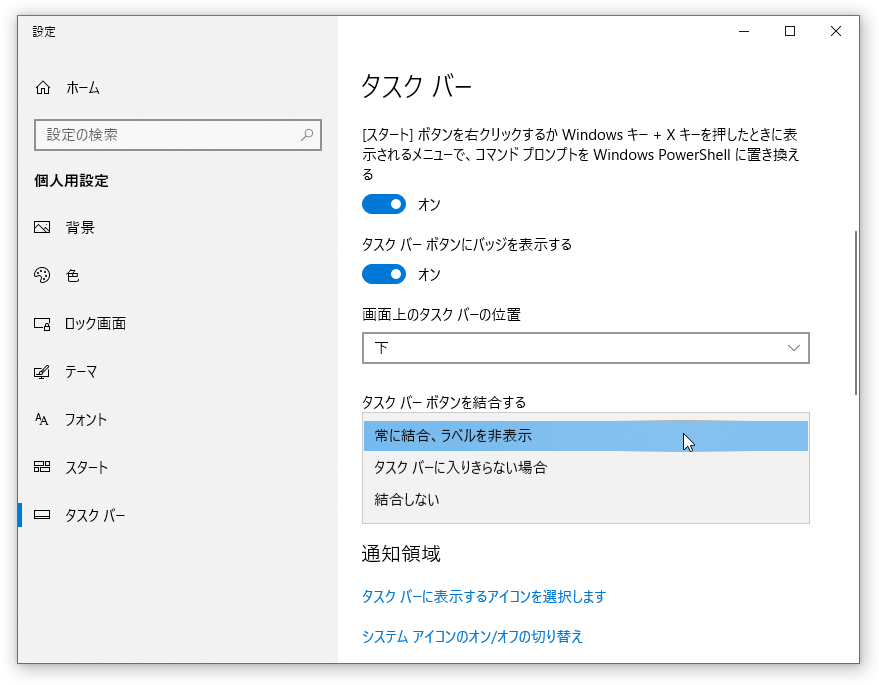This screenshot has width=879, height=685.
Task: Expand the taskbar position dropdown arrow
Action: click(793, 348)
